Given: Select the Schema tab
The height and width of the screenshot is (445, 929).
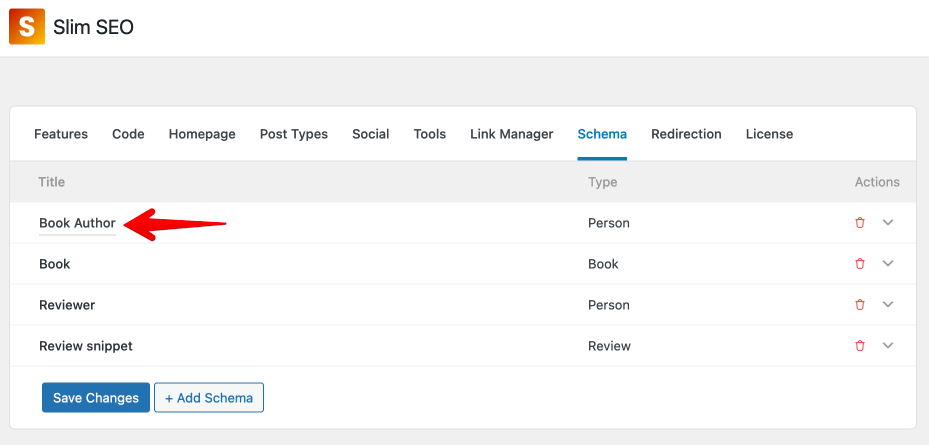Looking at the screenshot, I should [x=602, y=134].
